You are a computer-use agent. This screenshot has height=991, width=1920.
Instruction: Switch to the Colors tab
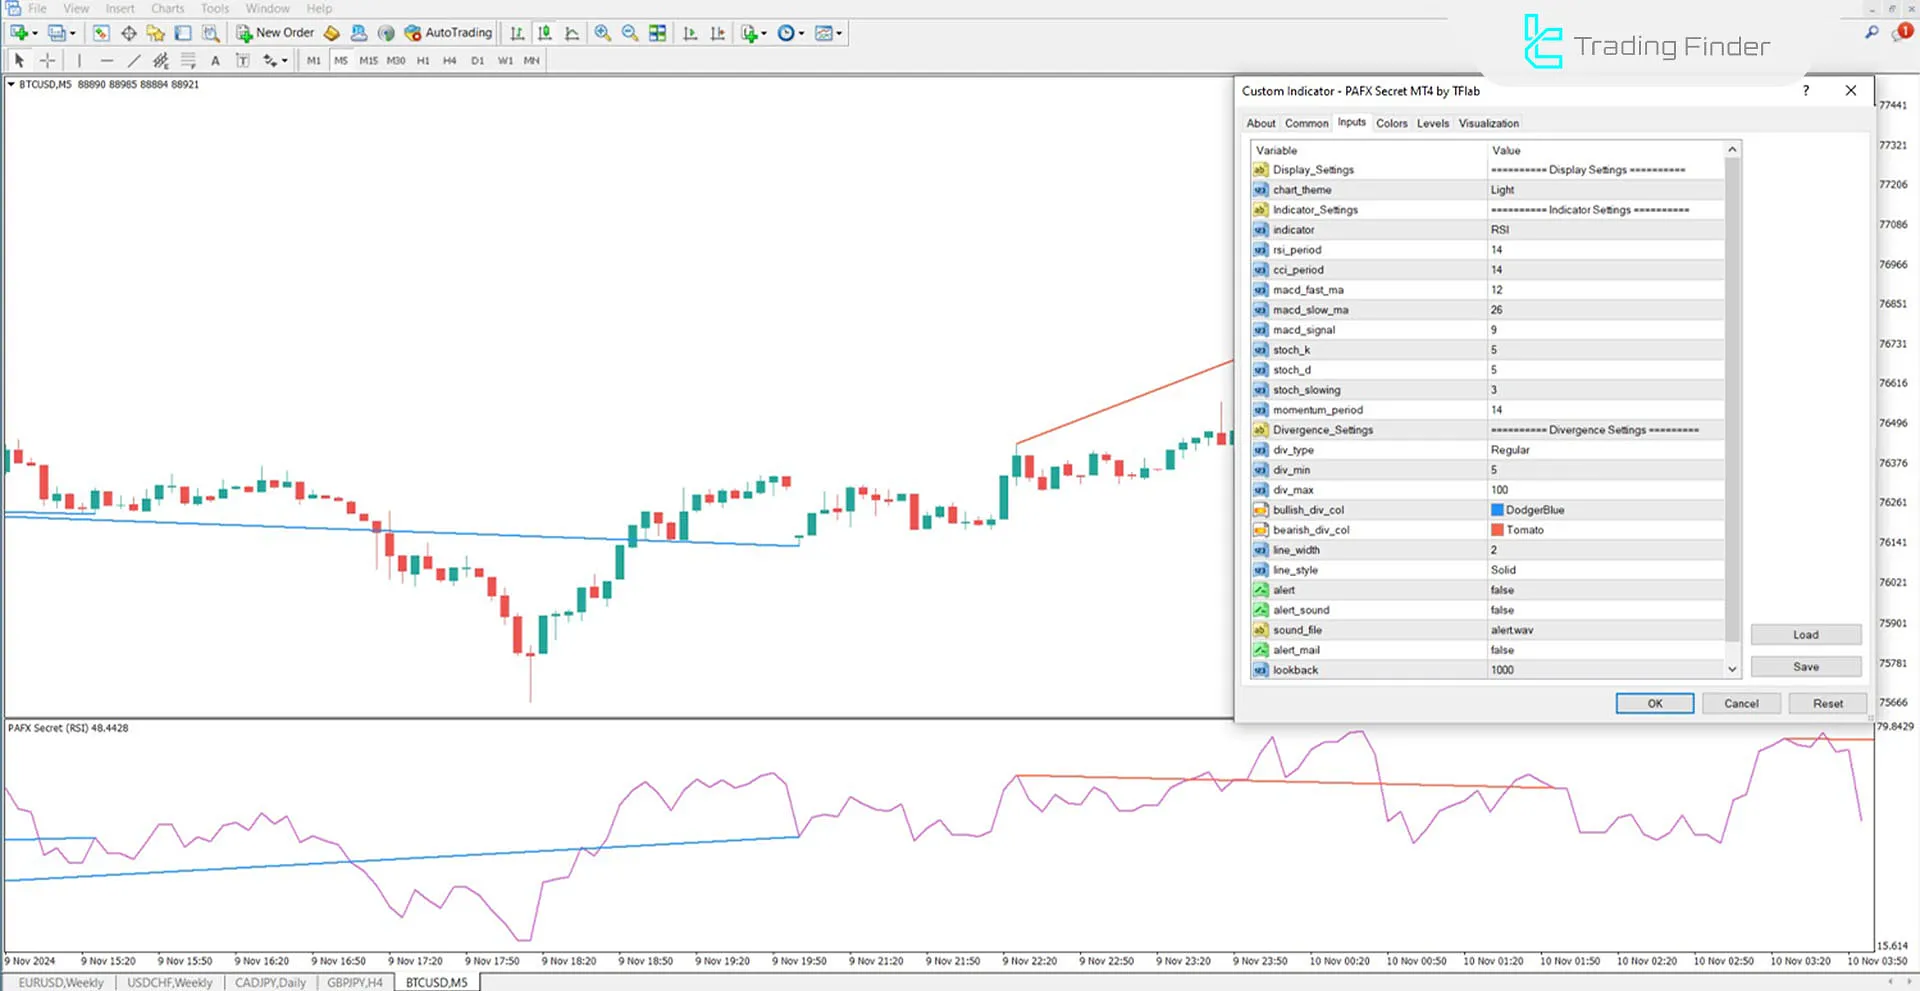(x=1391, y=123)
